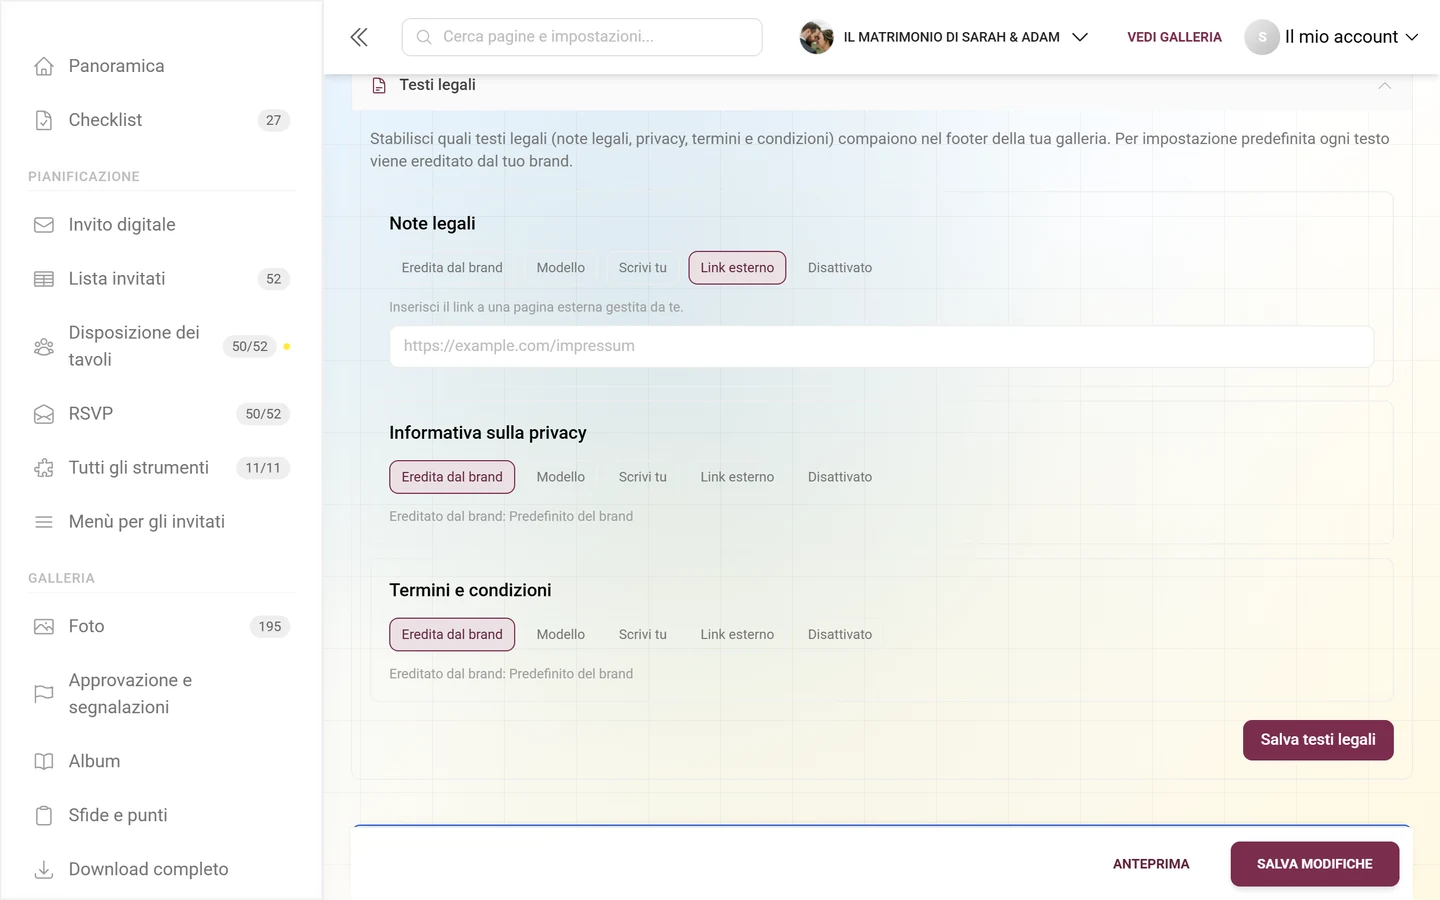Click the Lista invitati table icon

pyautogui.click(x=44, y=279)
